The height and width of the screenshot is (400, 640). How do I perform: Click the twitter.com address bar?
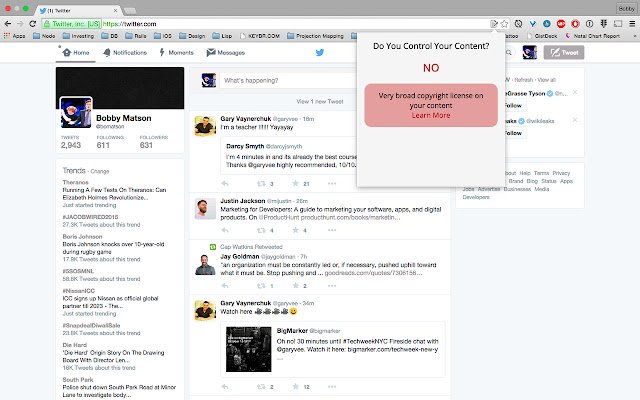click(x=265, y=24)
